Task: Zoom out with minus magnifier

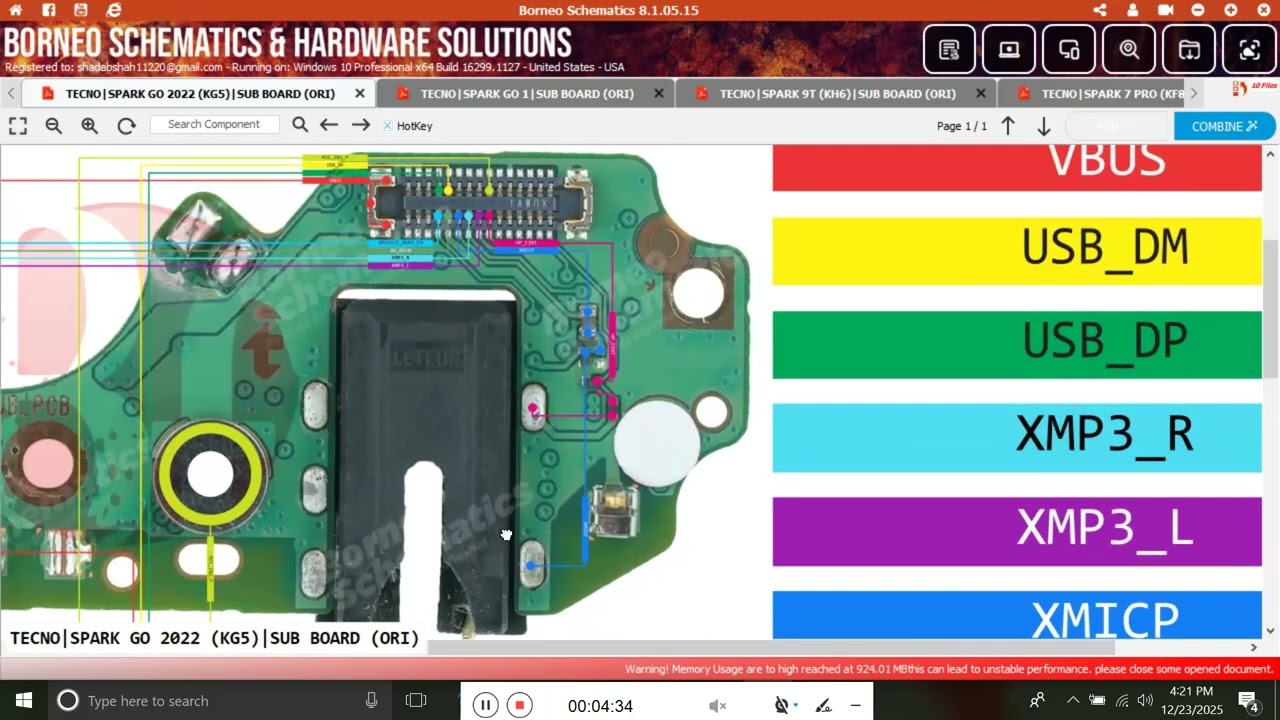Action: point(54,126)
